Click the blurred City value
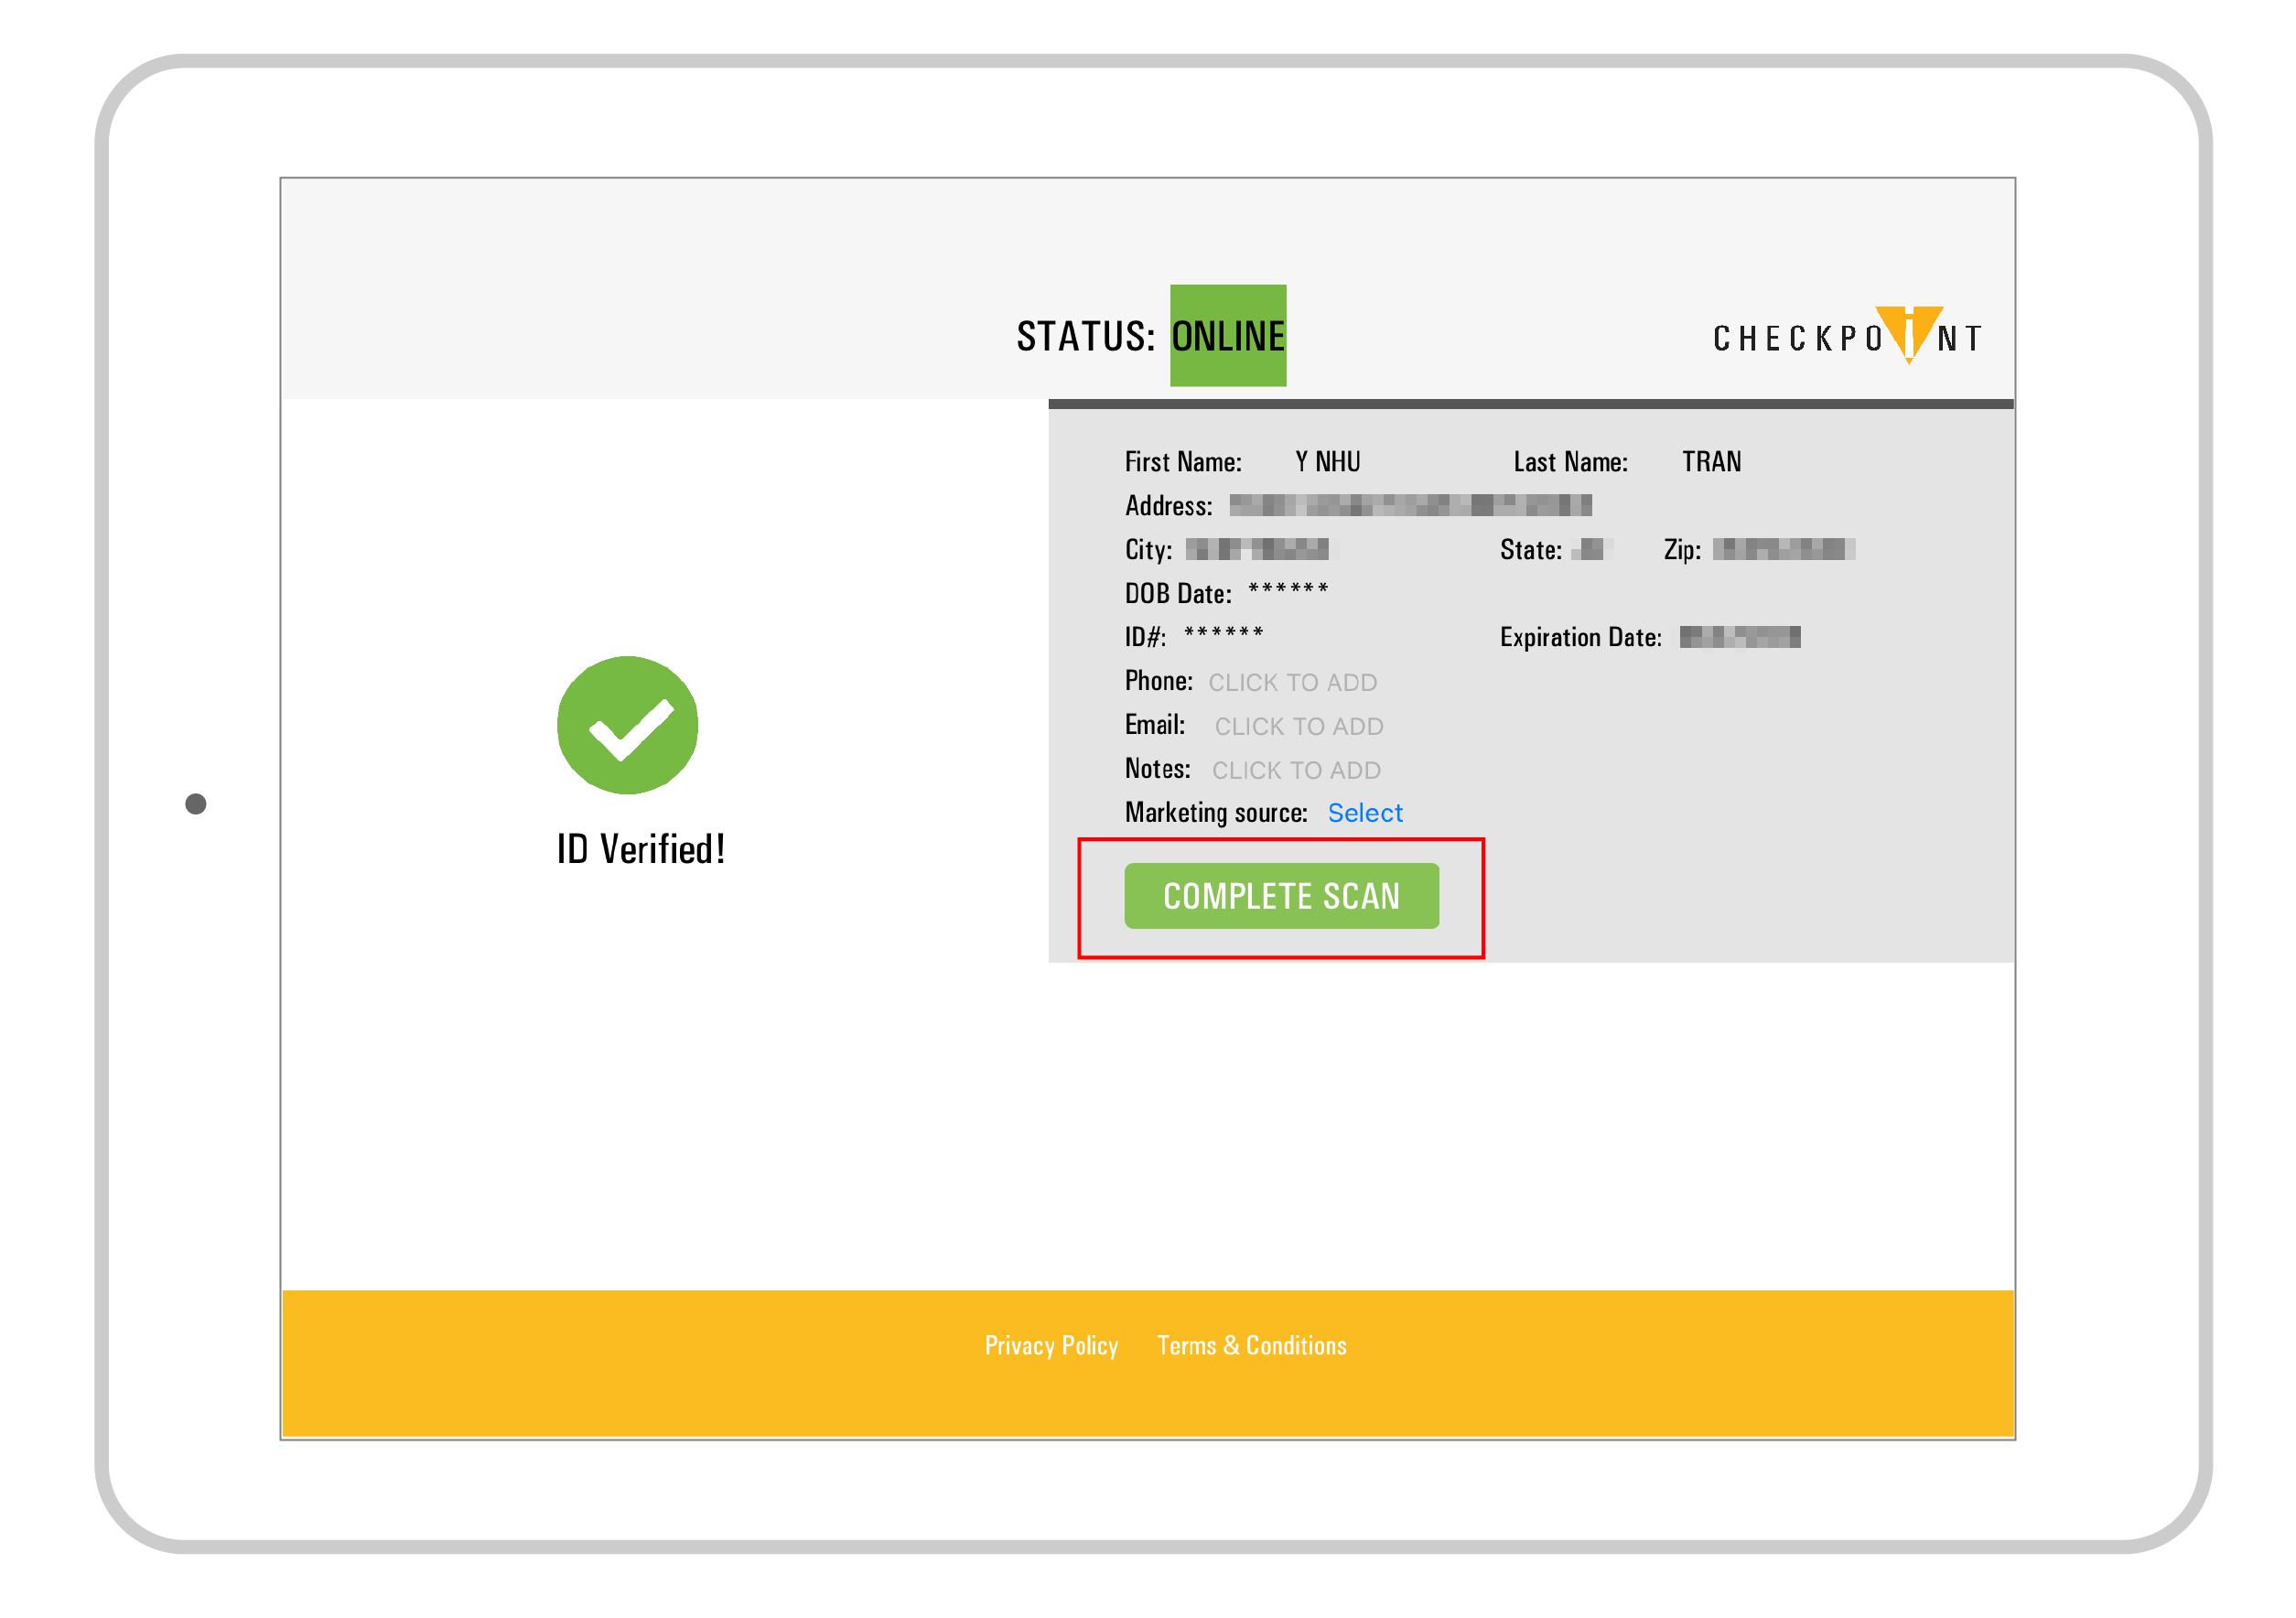This screenshot has height=1618, width=2296. coord(1257,549)
